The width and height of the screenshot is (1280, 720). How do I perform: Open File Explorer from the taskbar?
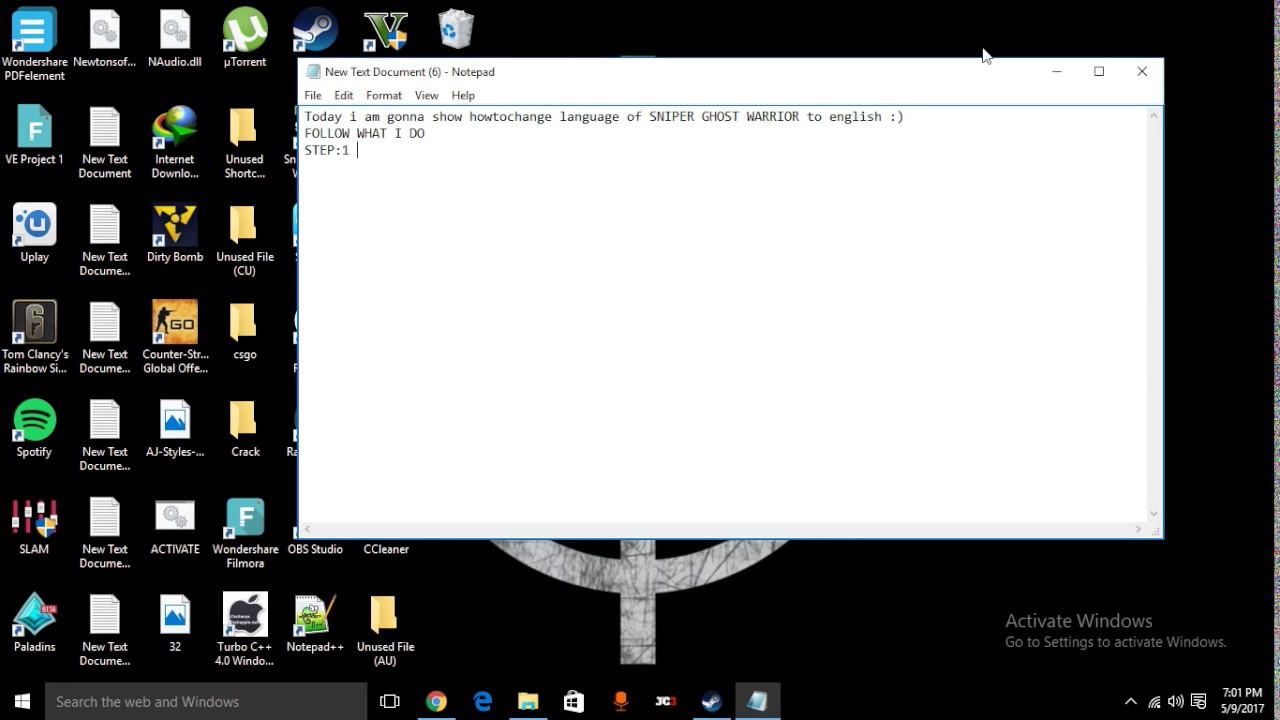pyautogui.click(x=528, y=701)
